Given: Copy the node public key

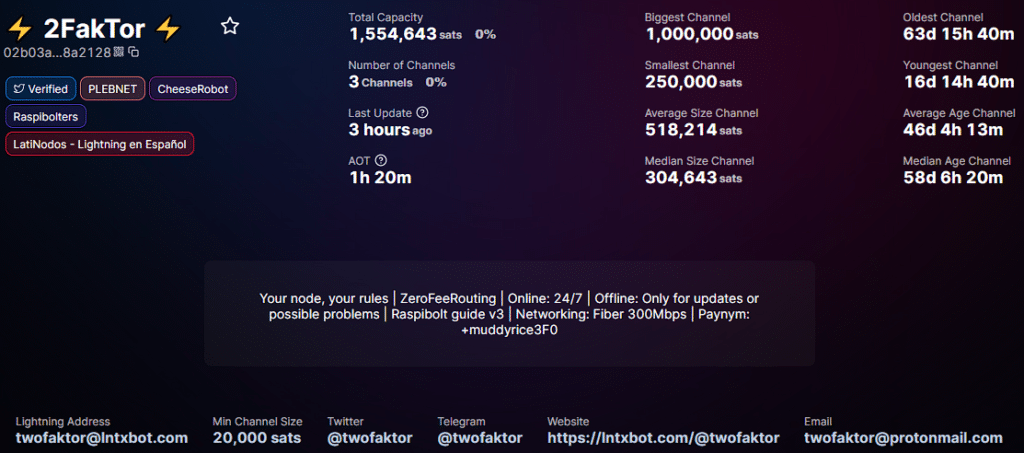Looking at the screenshot, I should 134,51.
